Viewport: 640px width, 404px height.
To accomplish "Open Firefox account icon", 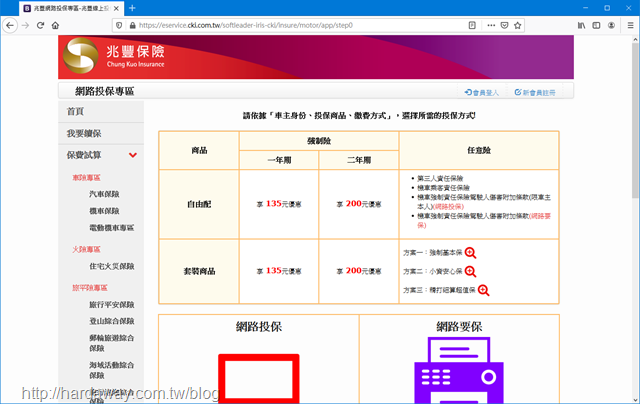I will [611, 25].
